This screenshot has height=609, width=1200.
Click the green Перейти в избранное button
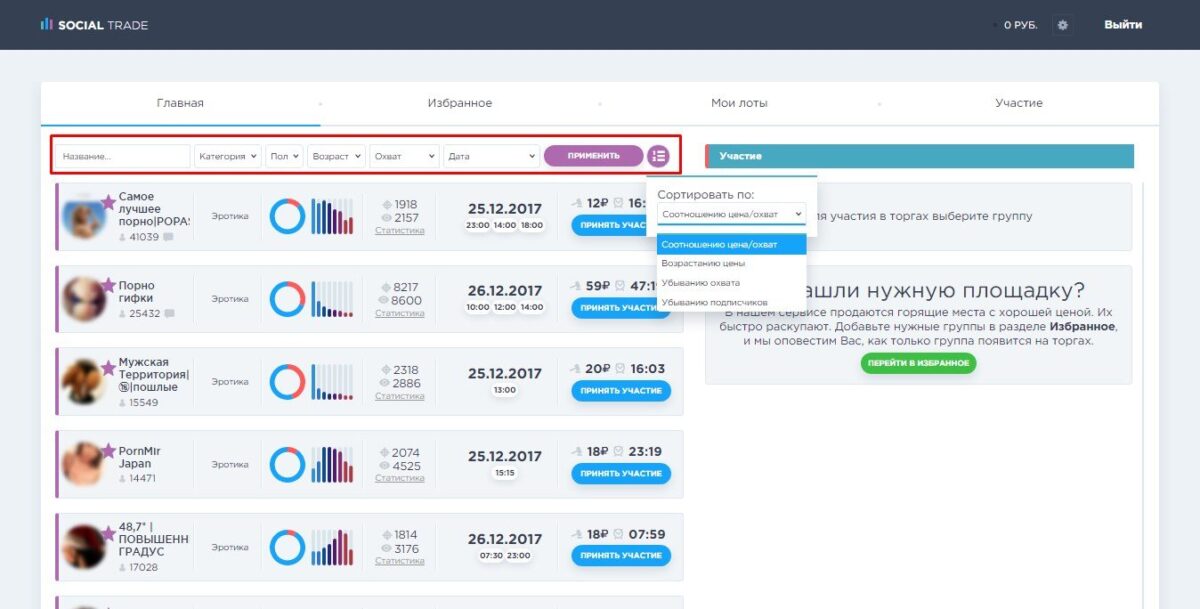tap(918, 363)
